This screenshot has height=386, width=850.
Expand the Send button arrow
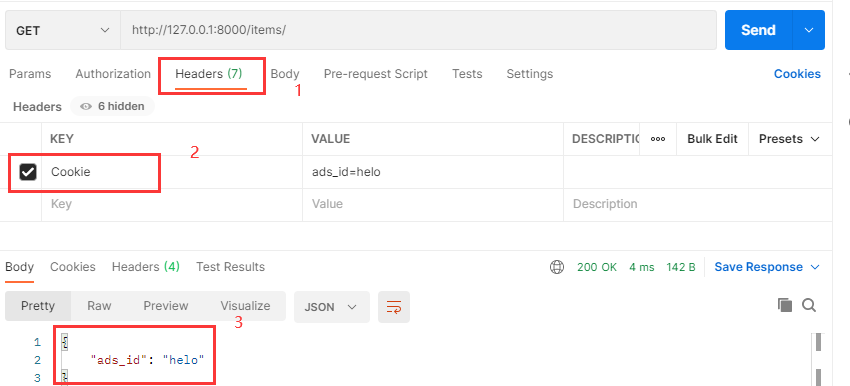[x=809, y=30]
